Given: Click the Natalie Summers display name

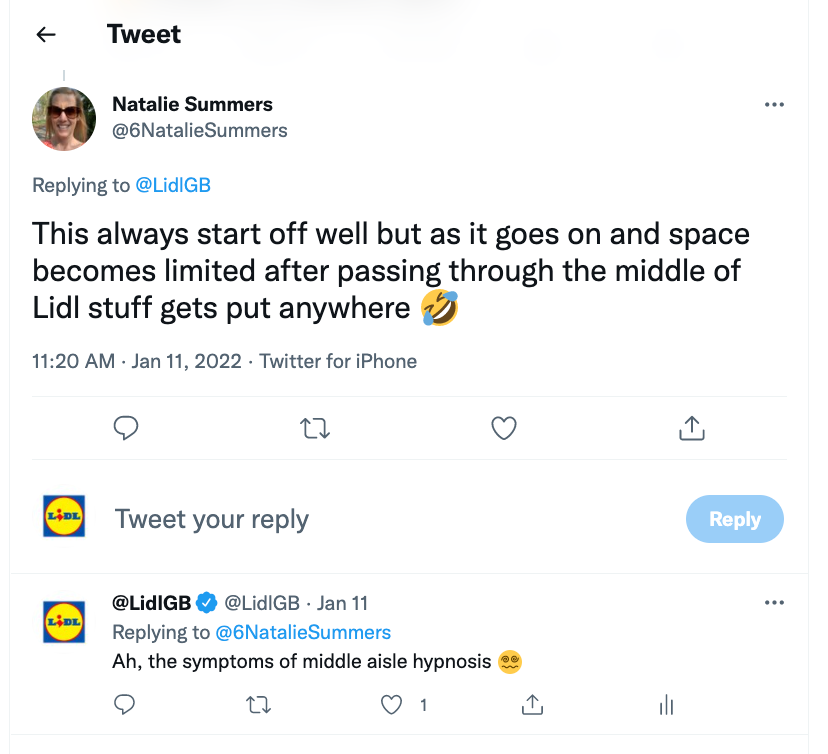Looking at the screenshot, I should tap(192, 104).
